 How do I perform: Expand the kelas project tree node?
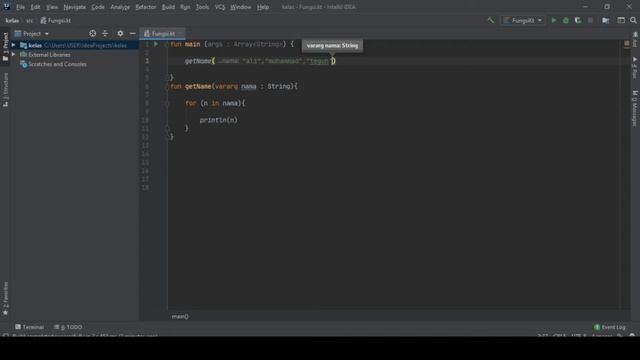pyautogui.click(x=13, y=45)
